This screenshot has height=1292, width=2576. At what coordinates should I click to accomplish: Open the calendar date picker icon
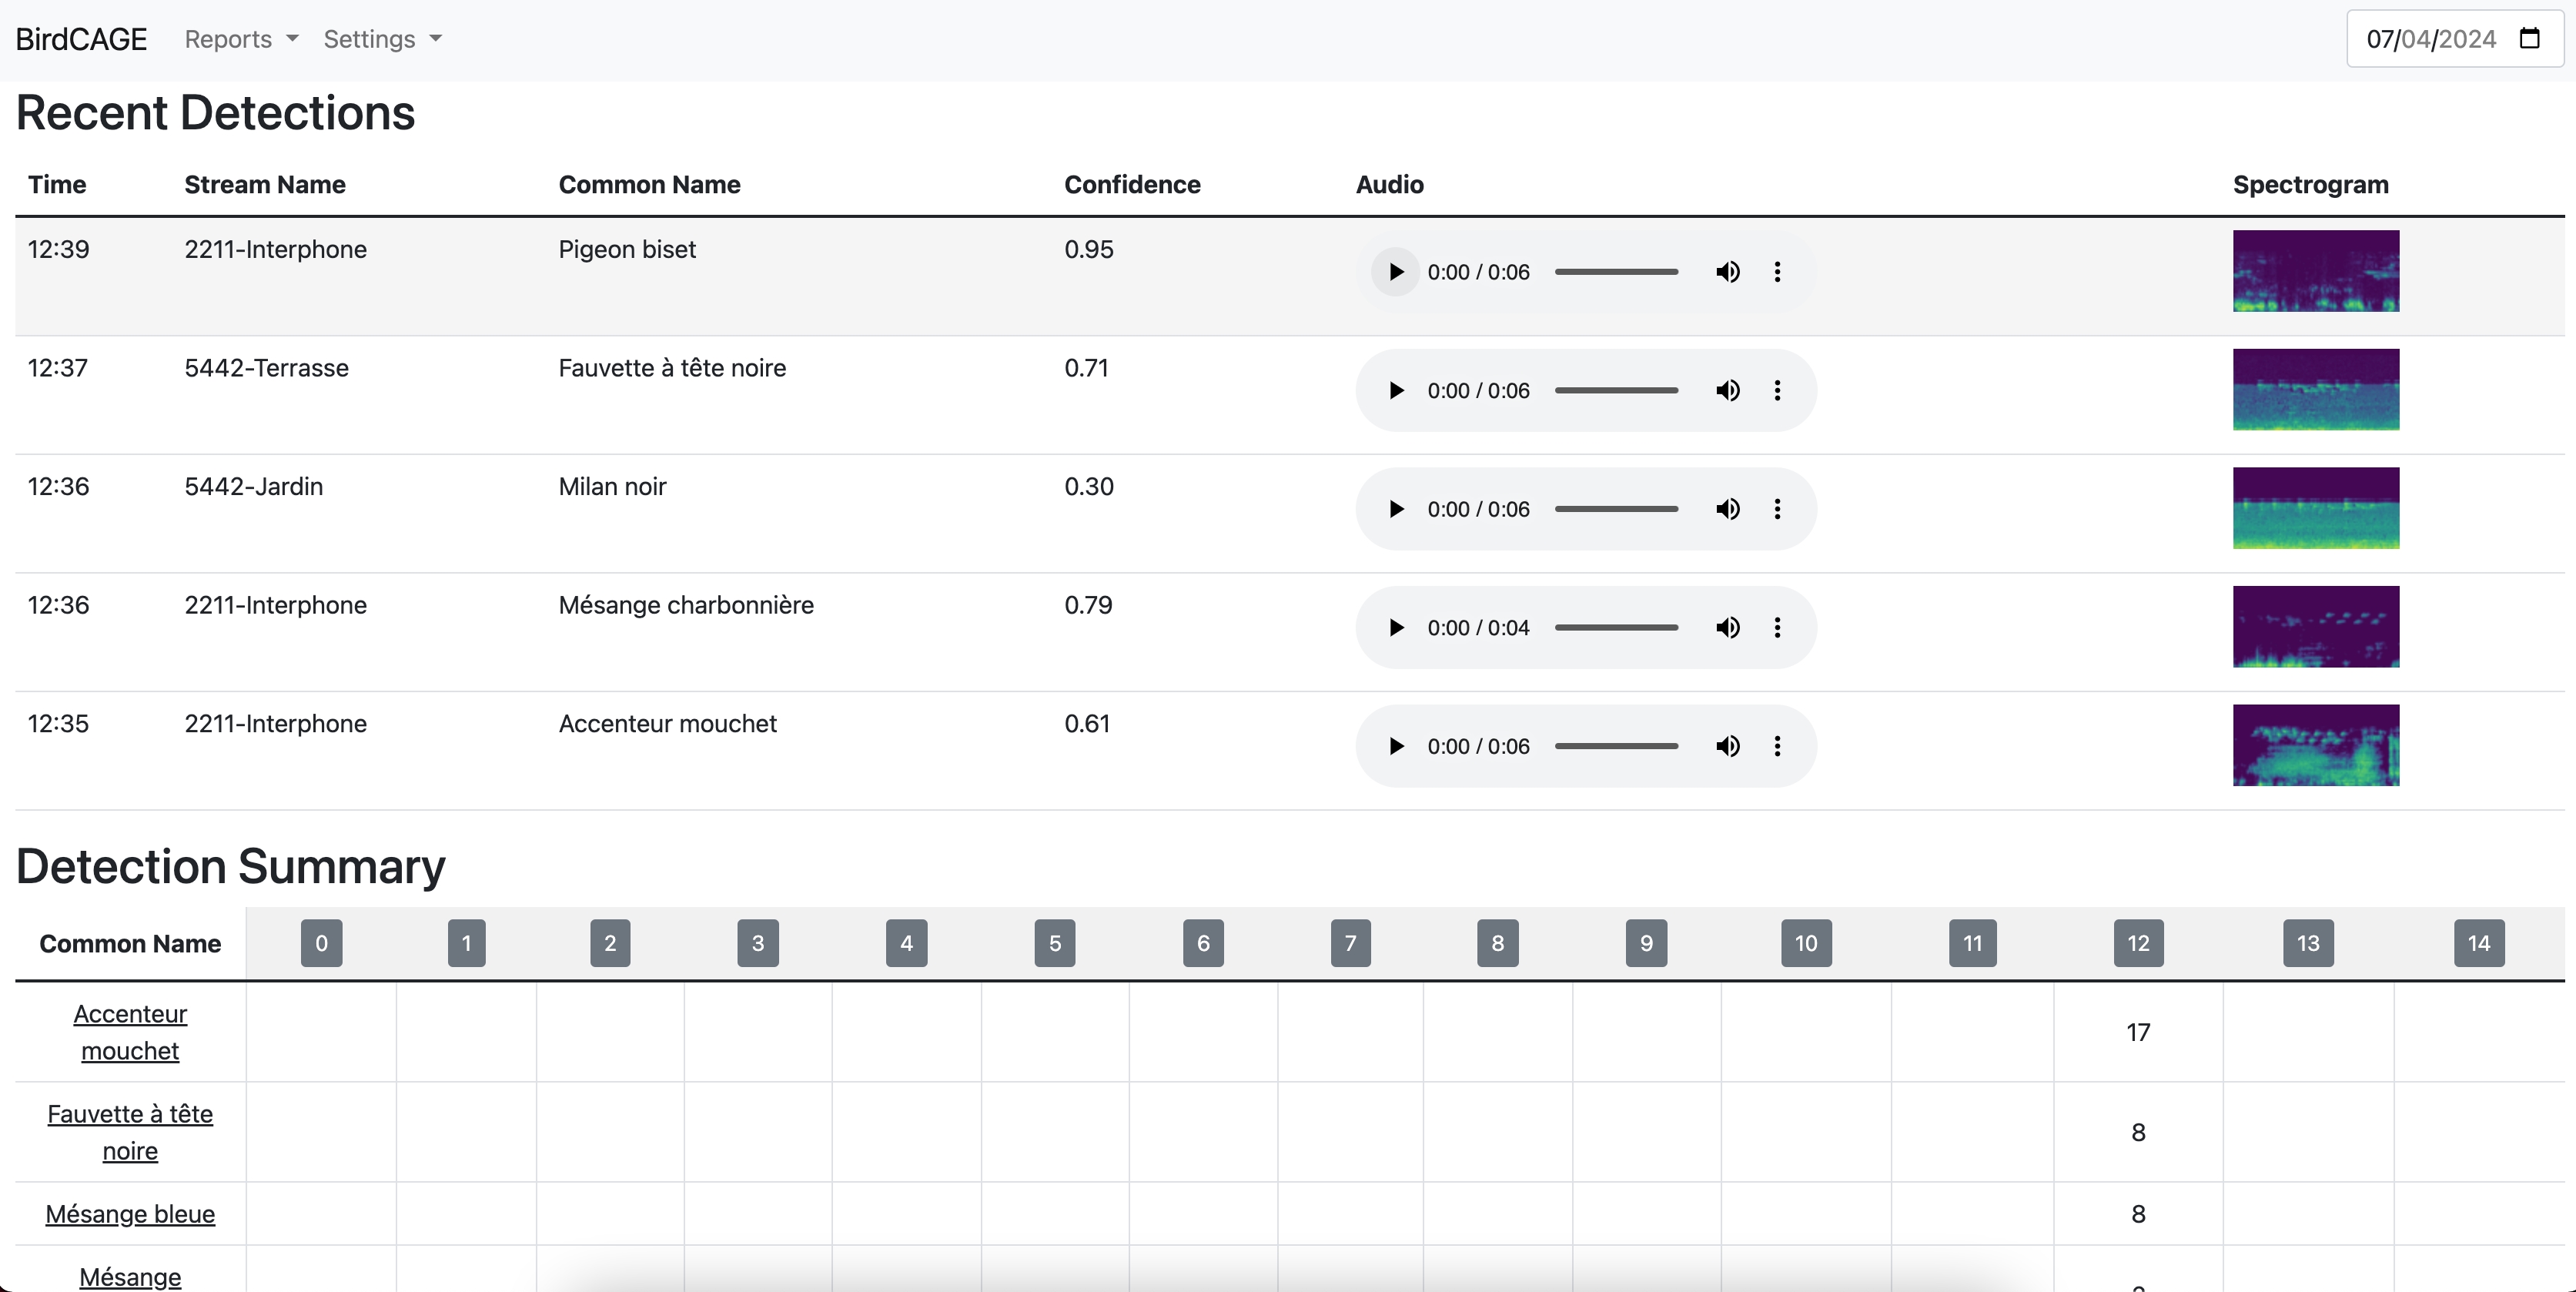tap(2530, 38)
